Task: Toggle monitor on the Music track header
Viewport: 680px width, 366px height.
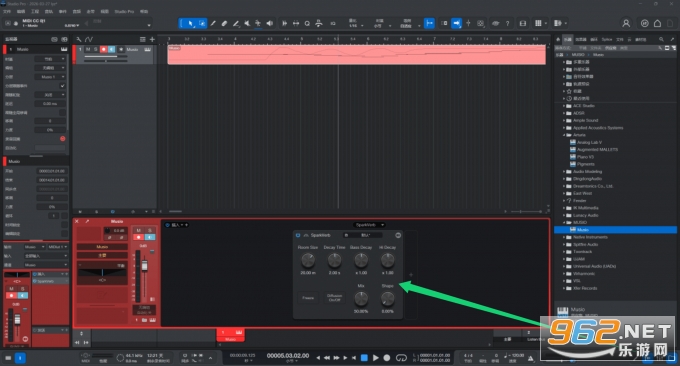Action: 111,49
